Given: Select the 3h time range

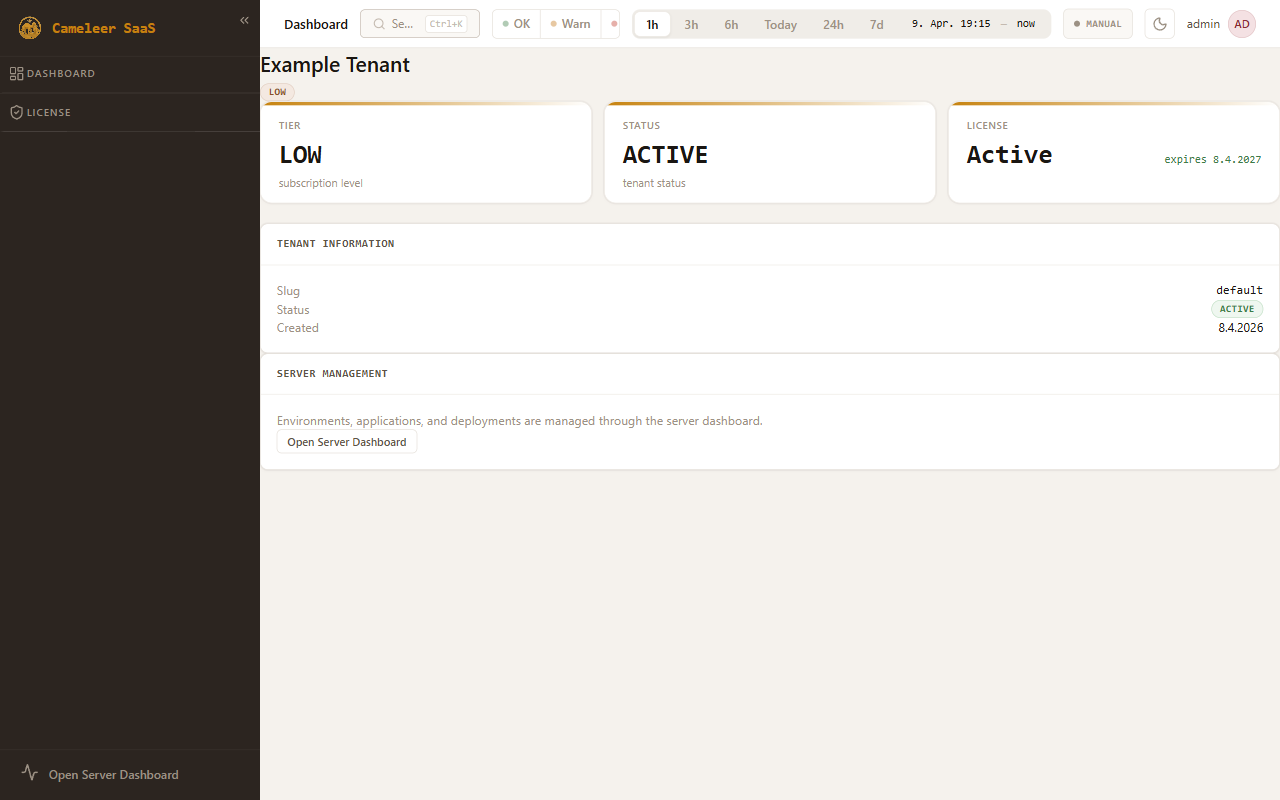Looking at the screenshot, I should [x=691, y=25].
